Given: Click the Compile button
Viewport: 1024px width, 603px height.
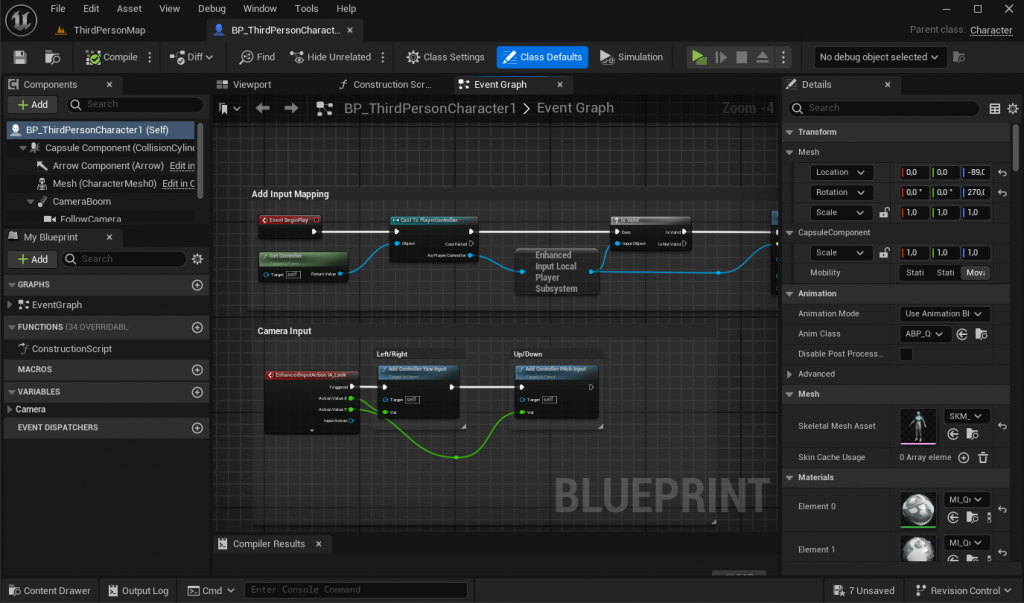Looking at the screenshot, I should point(113,57).
